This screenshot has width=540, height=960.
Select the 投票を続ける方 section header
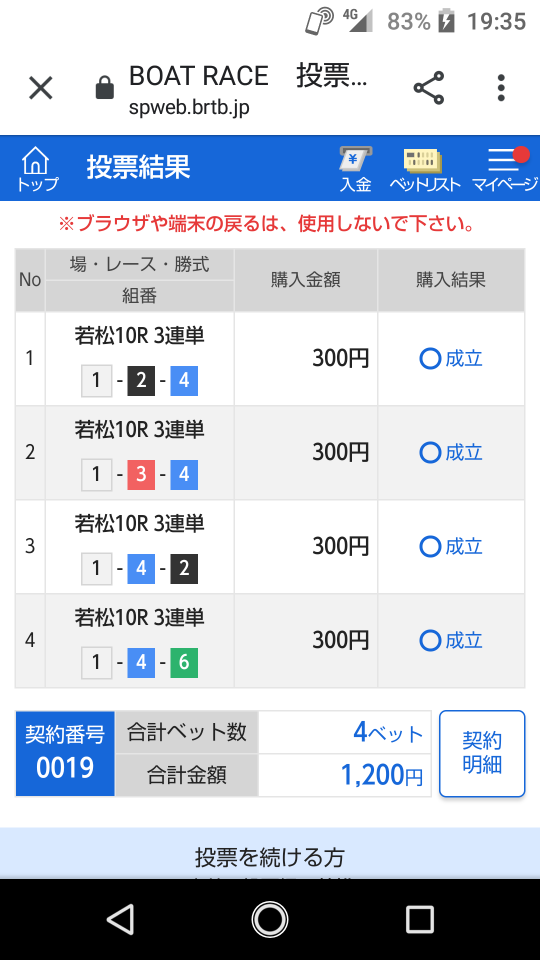[270, 857]
